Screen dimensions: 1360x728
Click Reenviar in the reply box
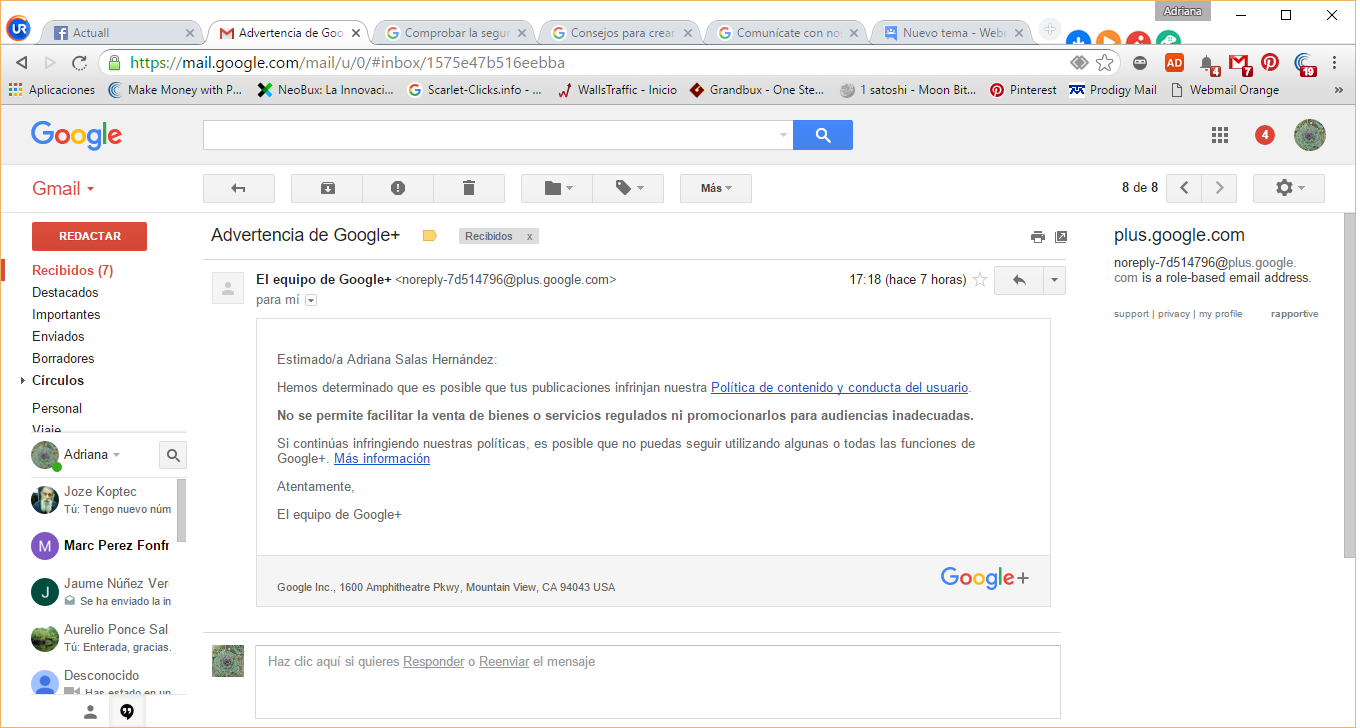(504, 662)
